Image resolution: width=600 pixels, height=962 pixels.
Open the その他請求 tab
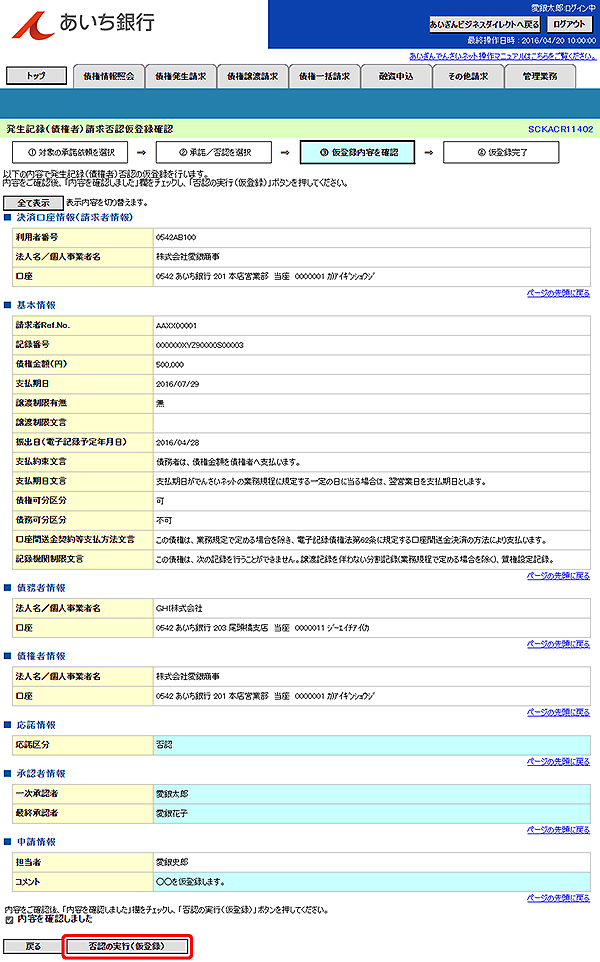click(467, 77)
